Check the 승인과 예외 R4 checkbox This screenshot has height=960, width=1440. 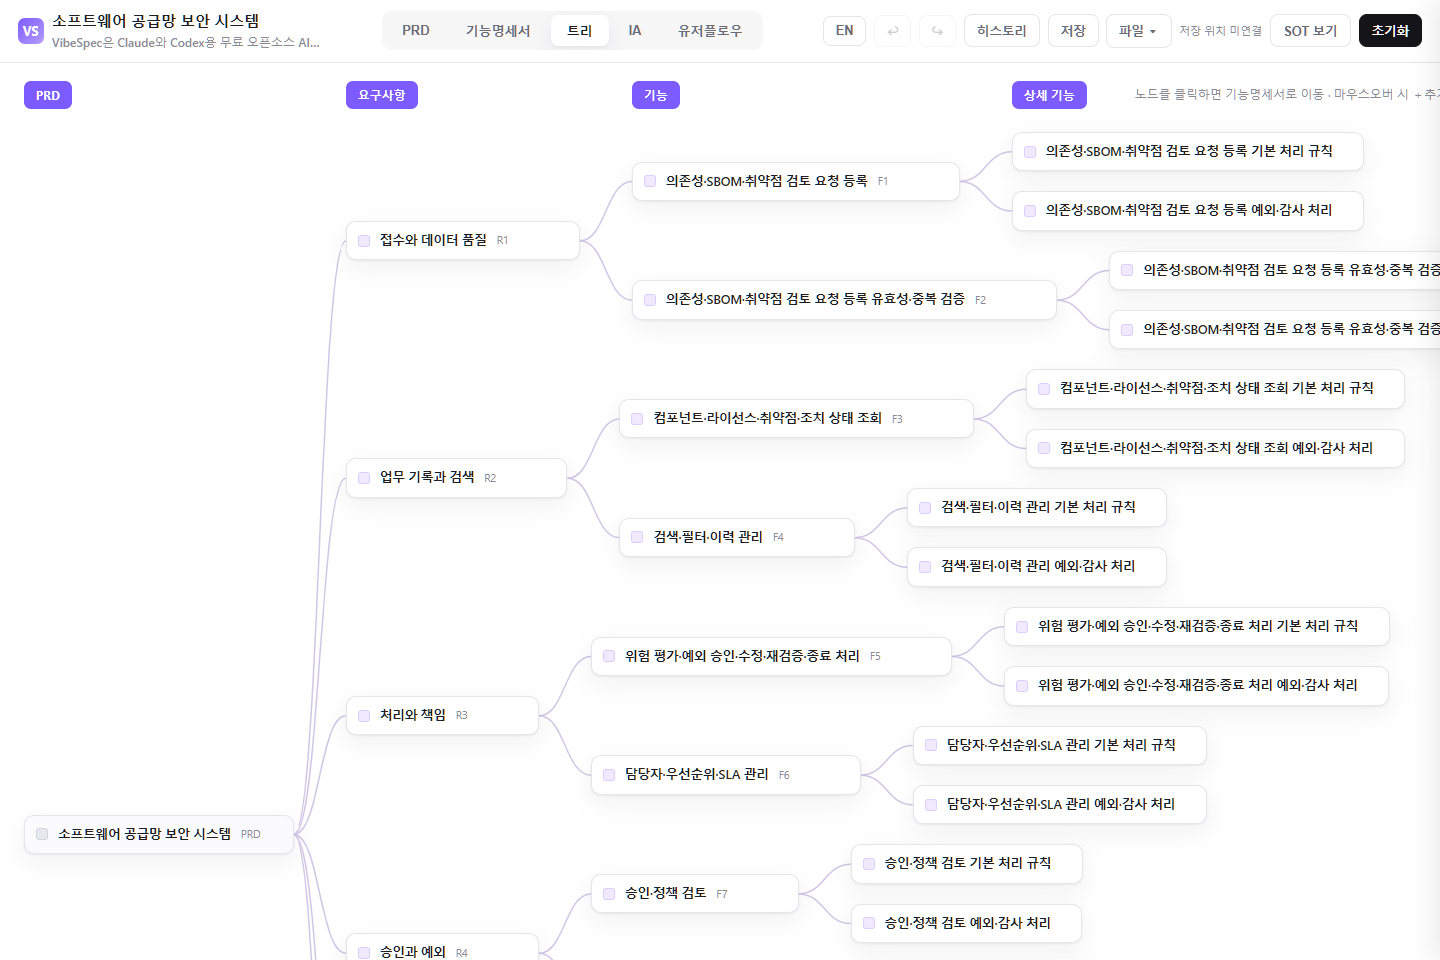click(x=364, y=953)
